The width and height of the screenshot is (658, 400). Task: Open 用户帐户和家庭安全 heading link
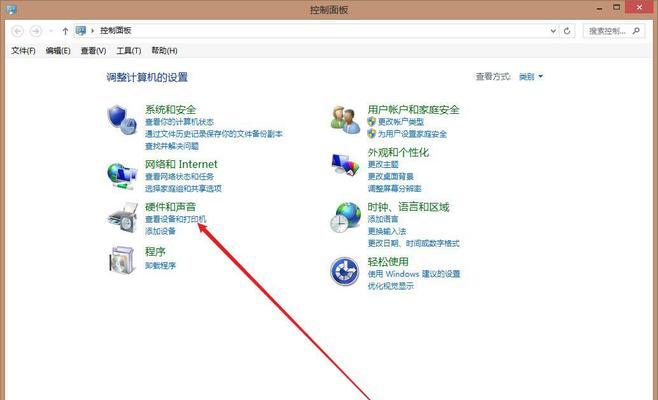tap(413, 110)
